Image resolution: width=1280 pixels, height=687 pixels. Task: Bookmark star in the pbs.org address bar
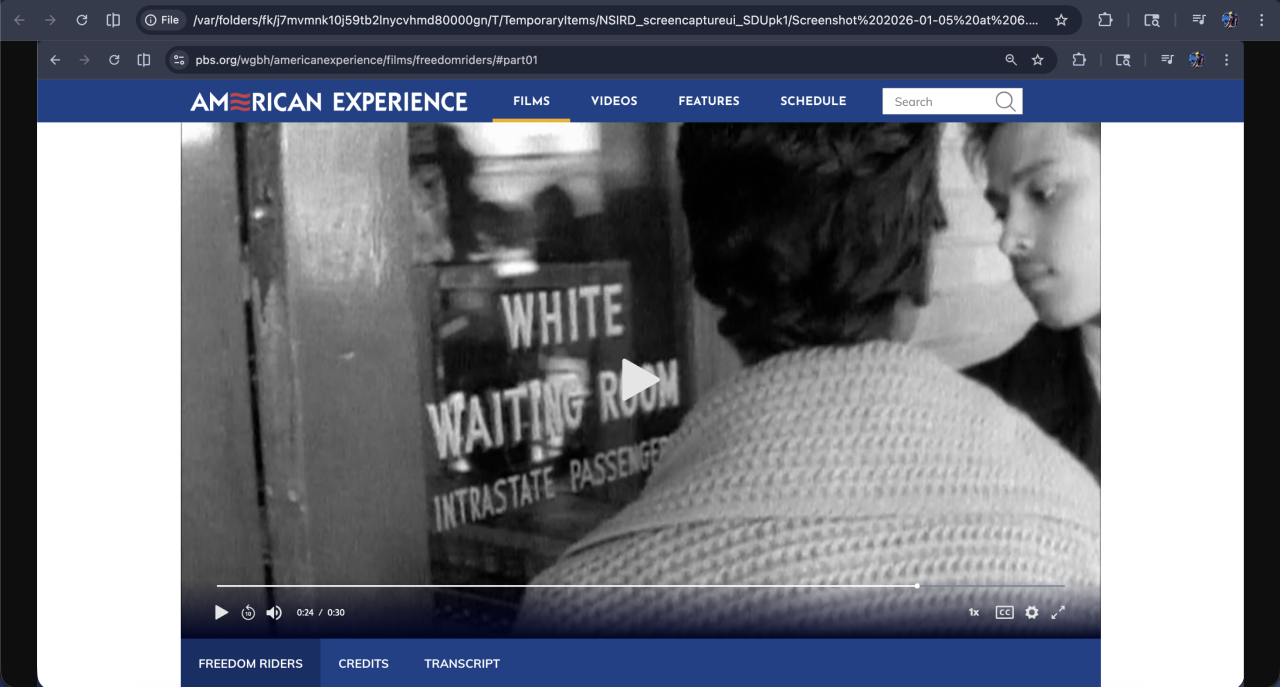1038,60
